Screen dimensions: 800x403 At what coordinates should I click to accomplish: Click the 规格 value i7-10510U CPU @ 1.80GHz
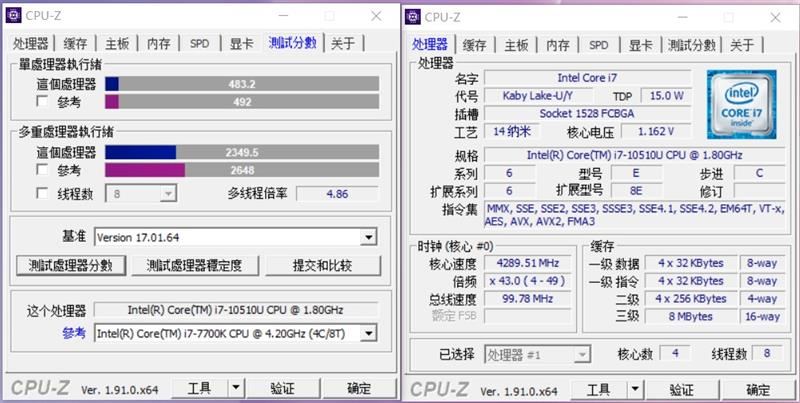[x=635, y=155]
